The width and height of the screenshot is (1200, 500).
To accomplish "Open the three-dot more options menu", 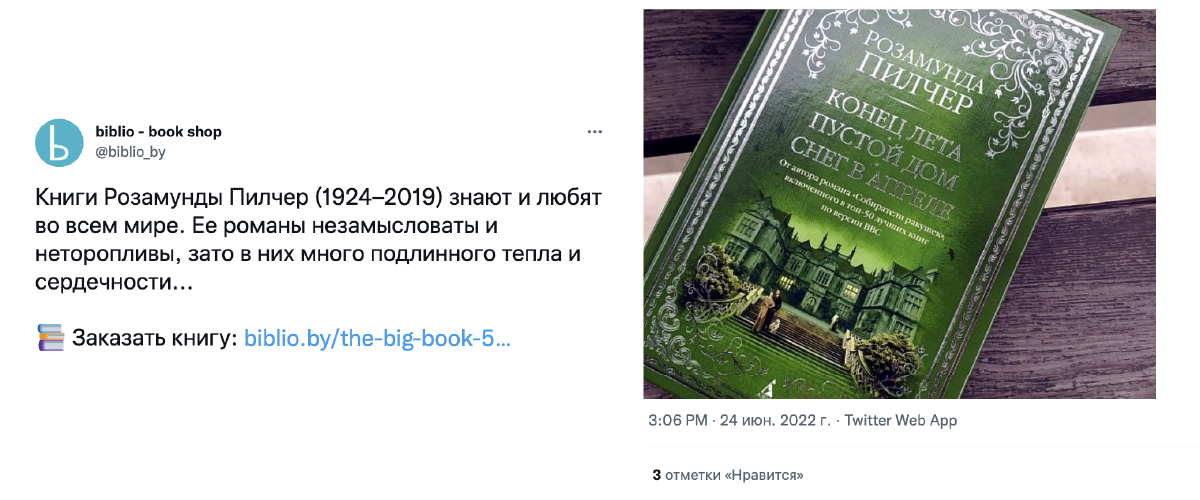I will point(595,132).
